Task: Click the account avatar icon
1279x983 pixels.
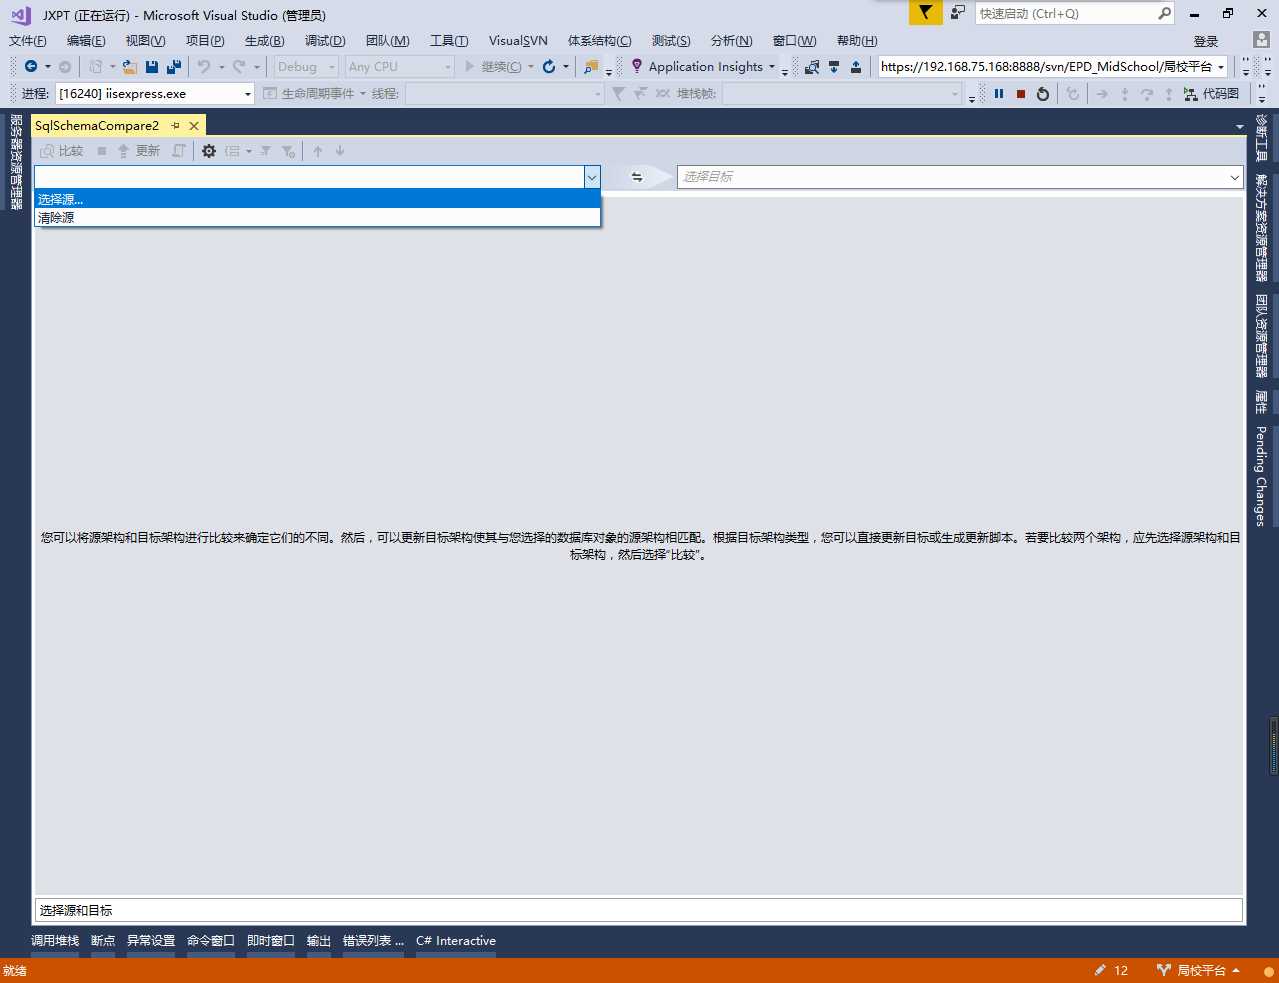Action: (x=1262, y=40)
